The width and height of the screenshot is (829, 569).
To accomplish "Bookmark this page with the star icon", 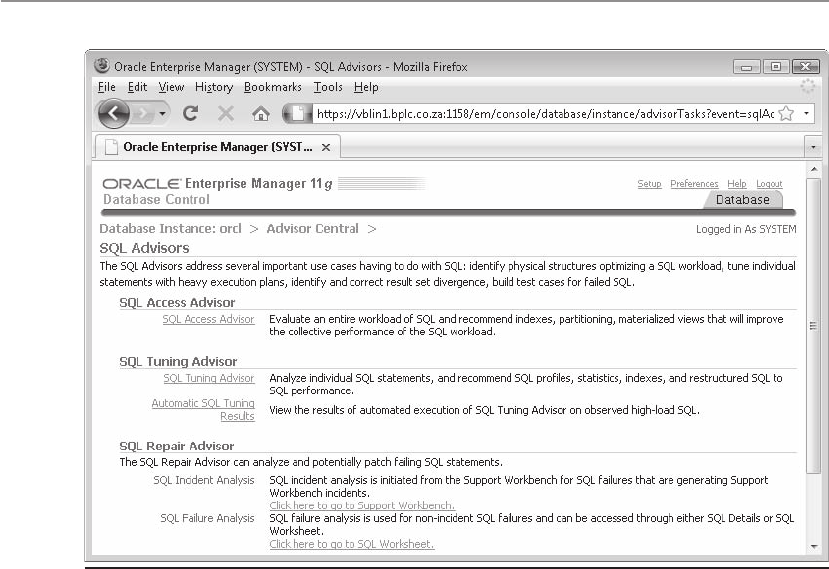I will [x=786, y=113].
